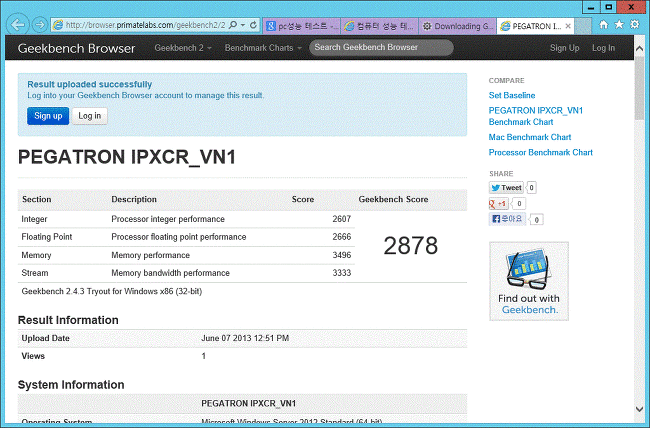
Task: Refresh the page with the reload icon
Action: [x=253, y=25]
